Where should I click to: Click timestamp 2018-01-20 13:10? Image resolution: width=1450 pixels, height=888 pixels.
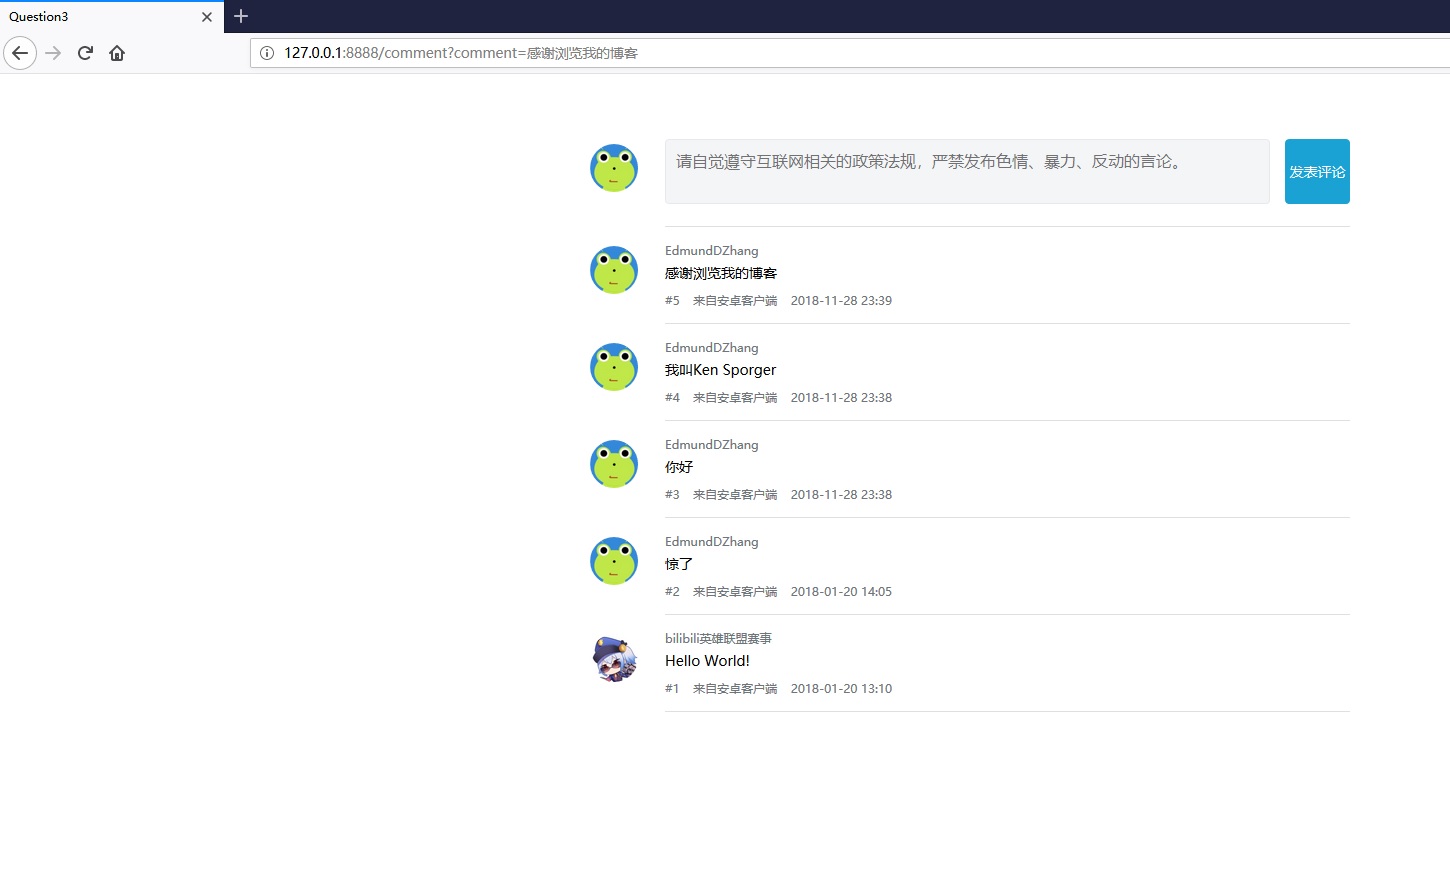(841, 688)
